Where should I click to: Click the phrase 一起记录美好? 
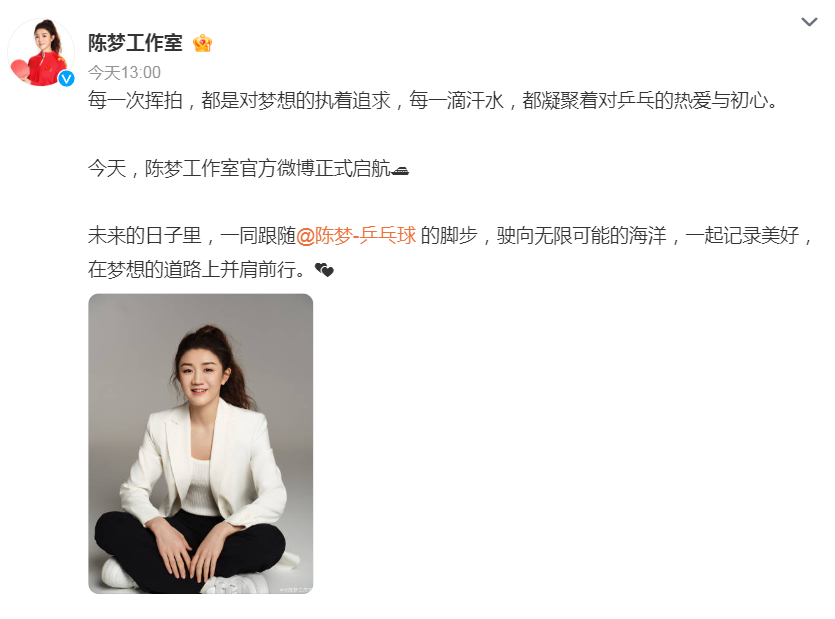point(742,235)
